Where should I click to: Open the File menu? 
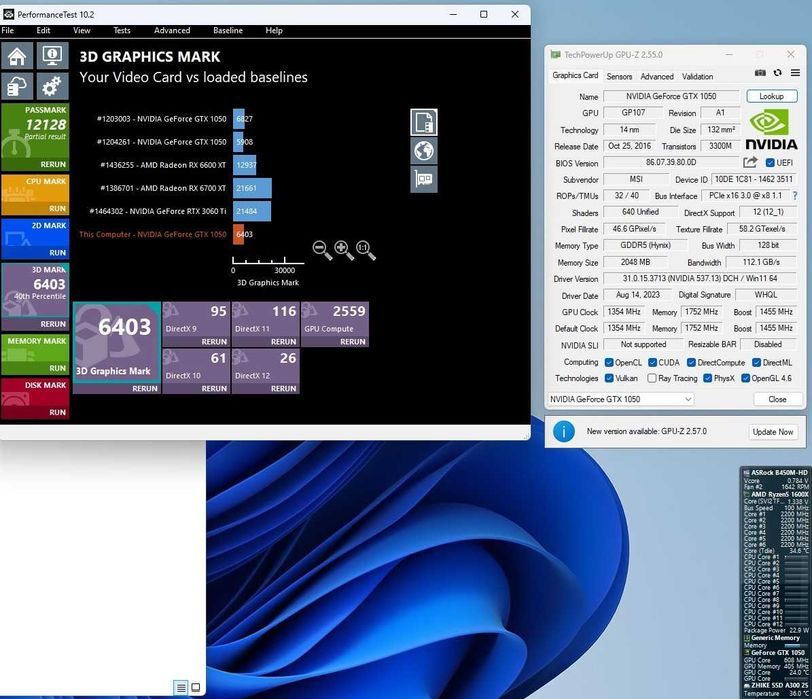8,31
